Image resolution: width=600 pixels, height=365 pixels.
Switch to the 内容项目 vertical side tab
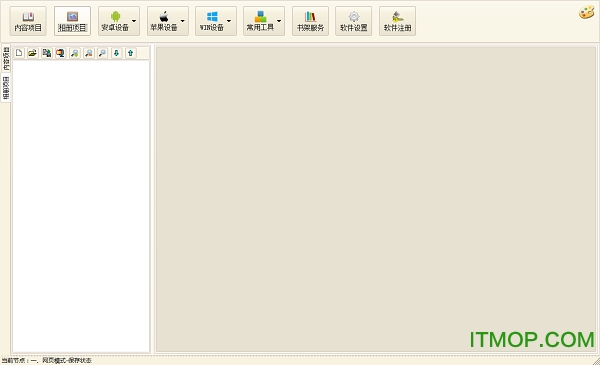(x=6, y=59)
